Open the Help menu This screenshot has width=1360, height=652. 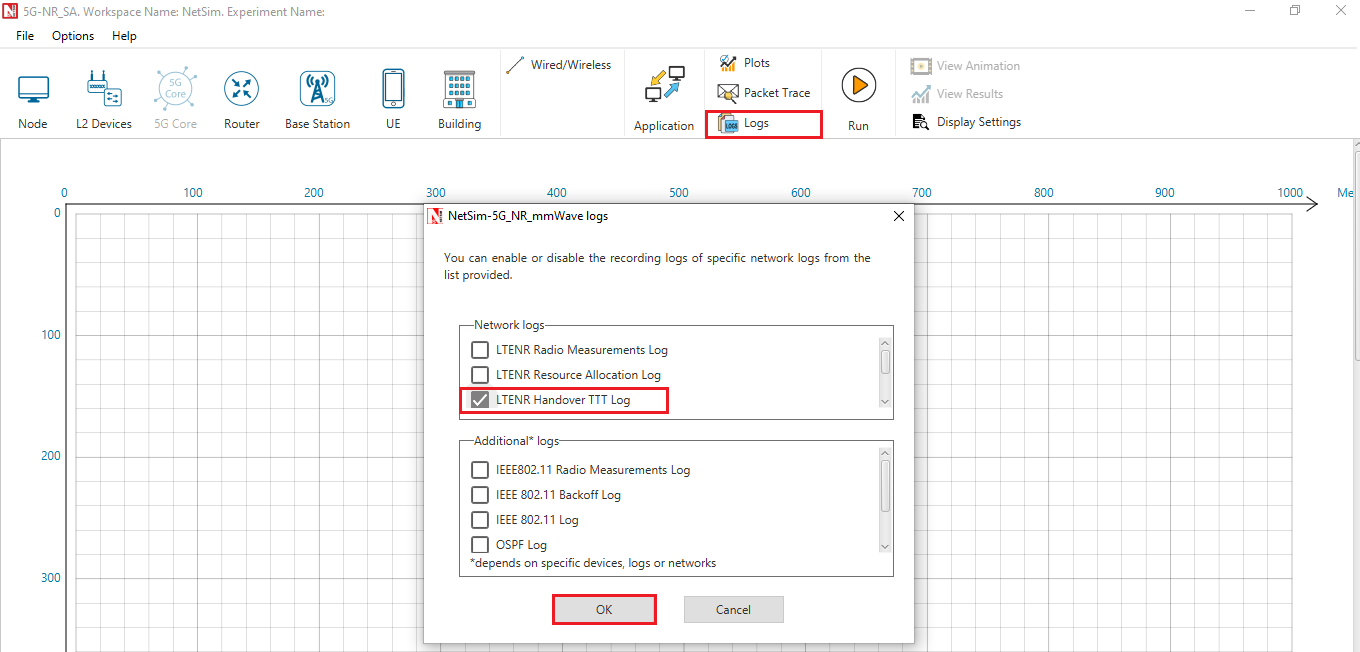pos(124,36)
